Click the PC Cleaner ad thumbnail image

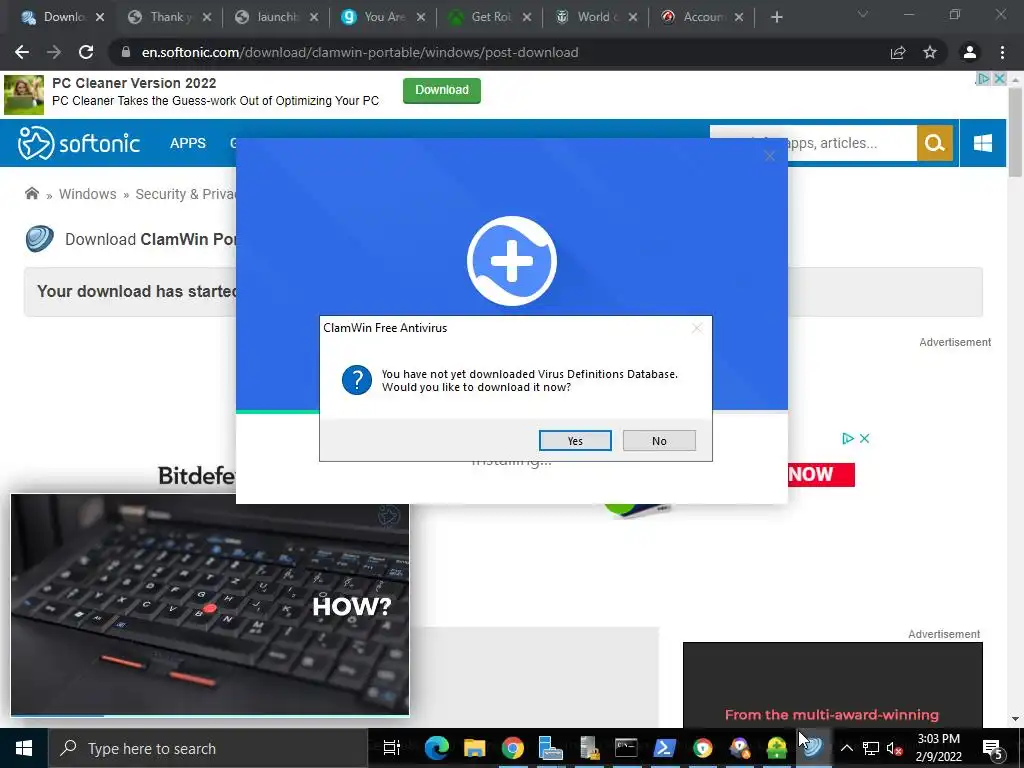24,95
